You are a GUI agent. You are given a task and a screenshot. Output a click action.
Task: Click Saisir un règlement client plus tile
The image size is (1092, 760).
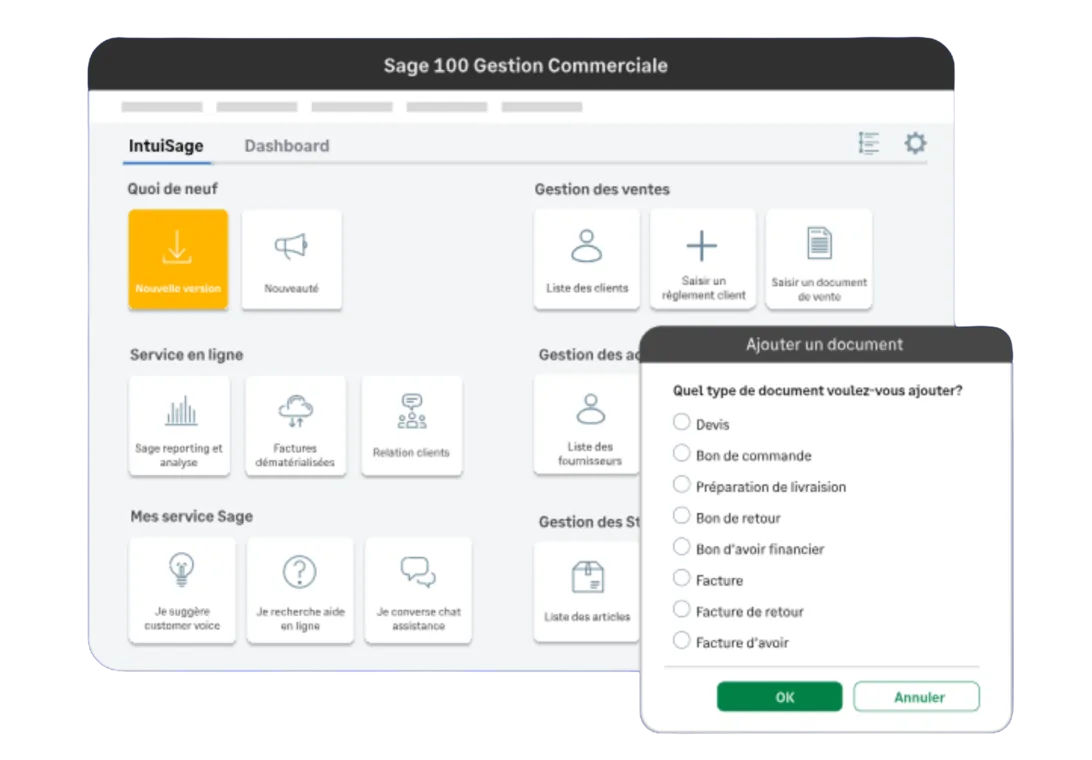click(703, 259)
